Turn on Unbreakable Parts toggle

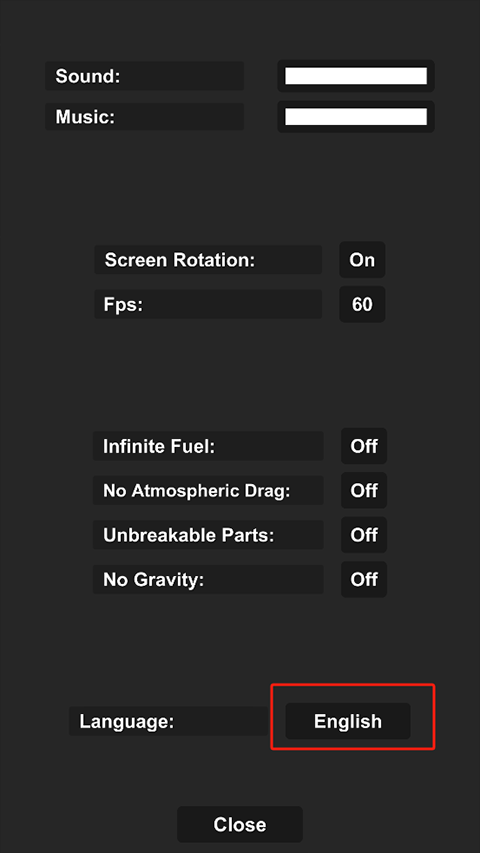364,535
